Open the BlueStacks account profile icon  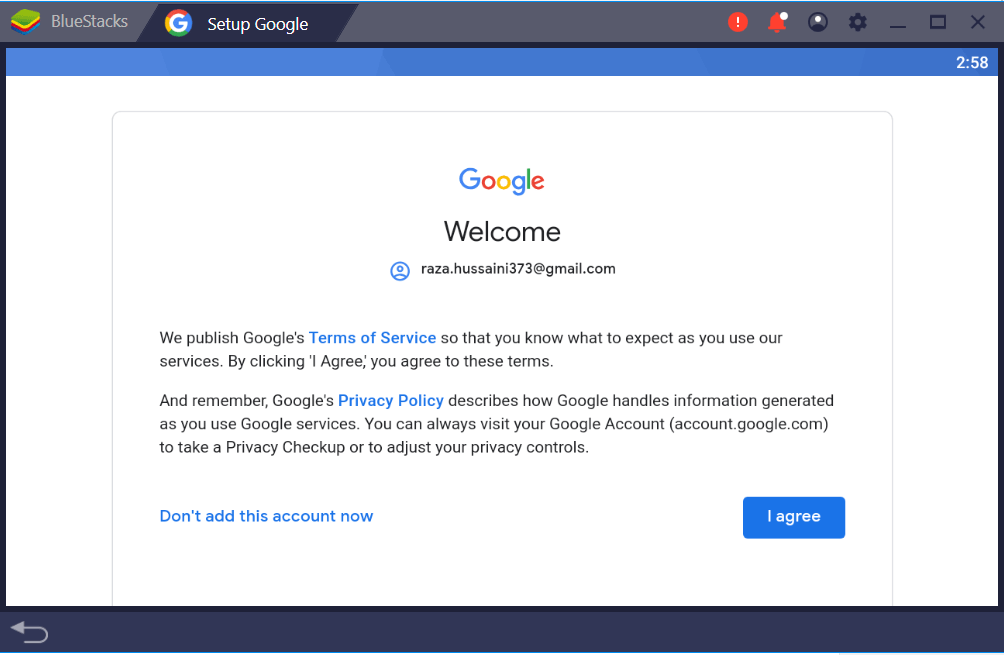click(x=818, y=22)
